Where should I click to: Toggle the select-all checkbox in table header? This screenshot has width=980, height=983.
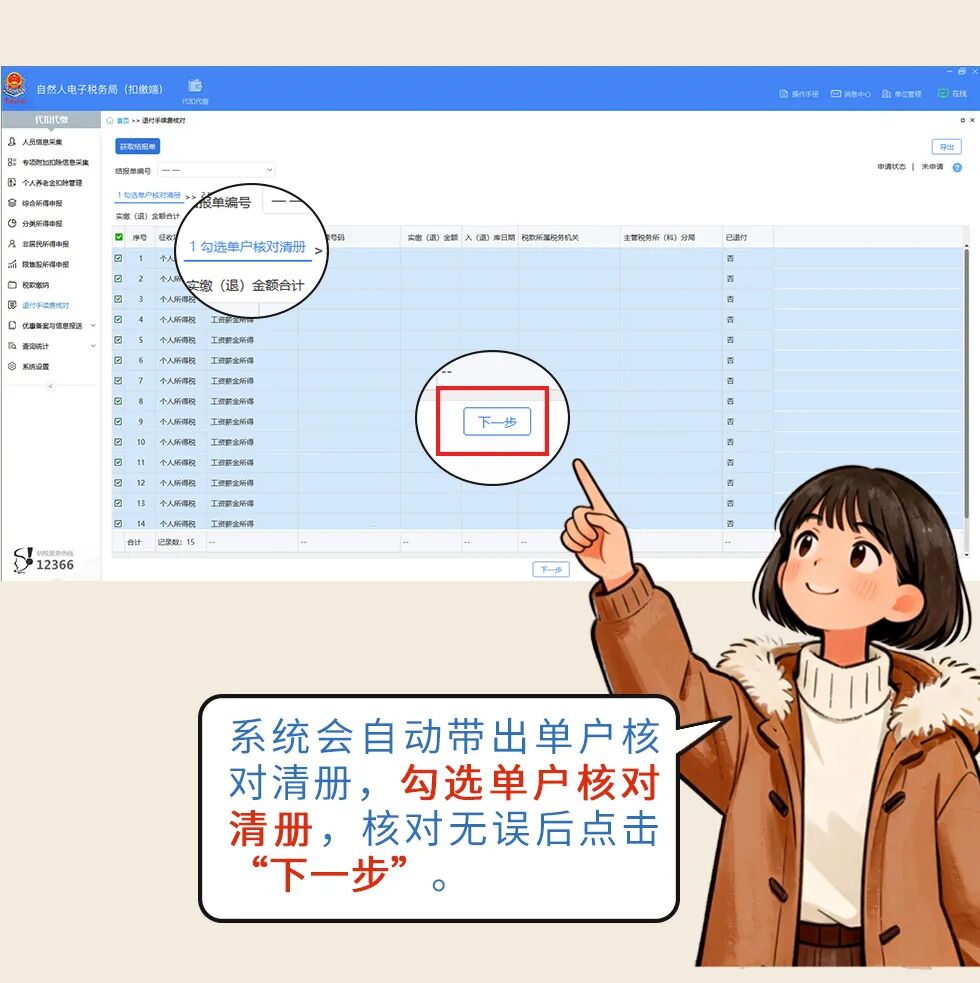[x=119, y=238]
